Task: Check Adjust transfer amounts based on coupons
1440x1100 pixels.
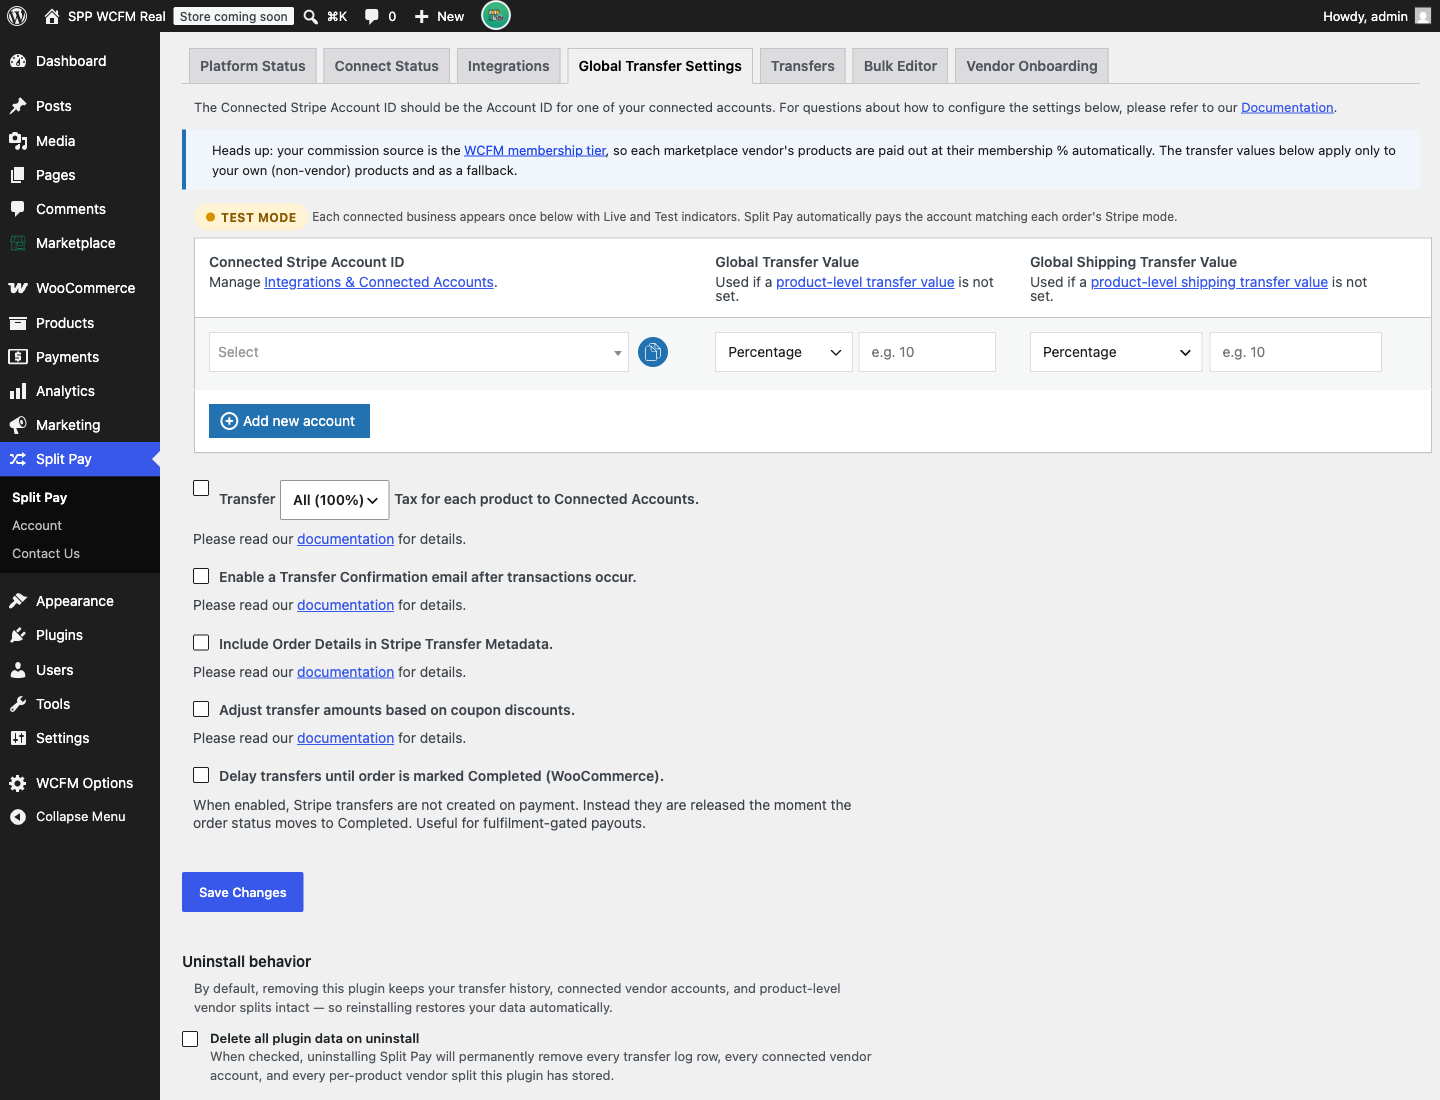Action: (201, 709)
